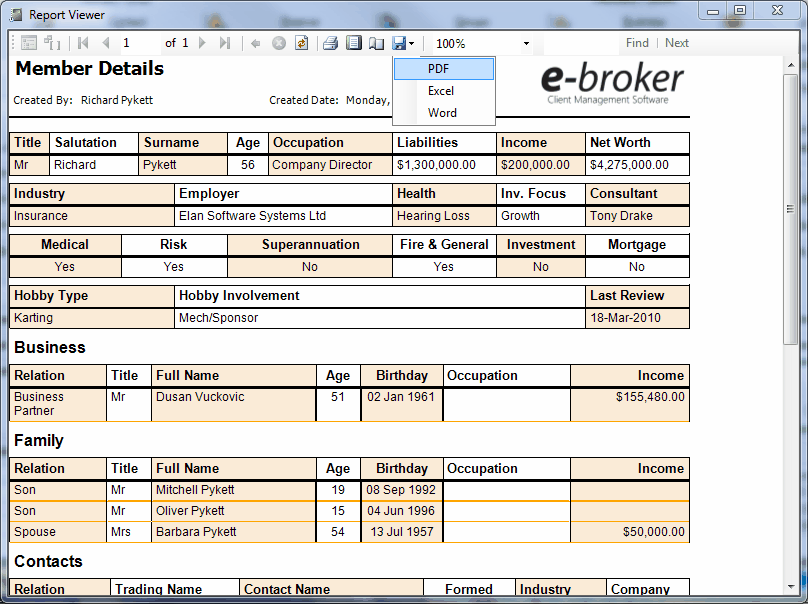Viewport: 808px width, 604px height.
Task: Close the Report Viewer window
Action: point(778,11)
